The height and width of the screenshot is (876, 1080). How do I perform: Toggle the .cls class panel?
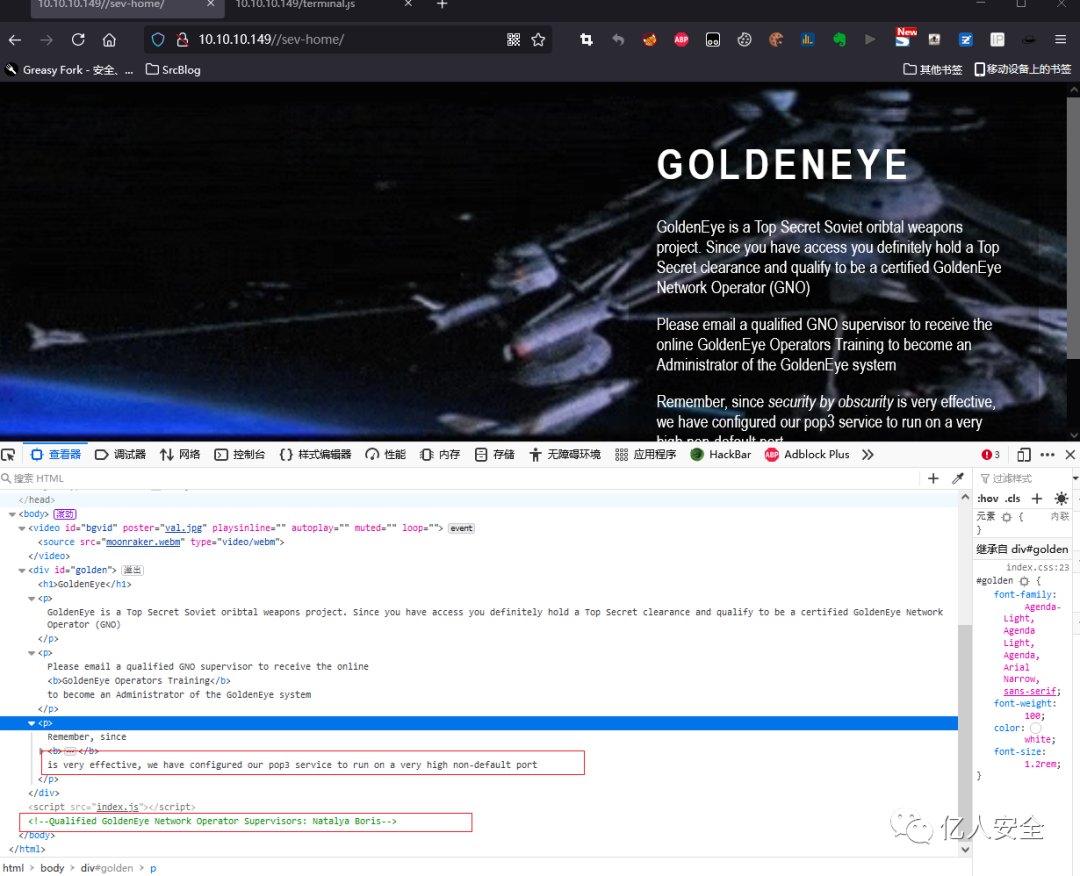1012,499
